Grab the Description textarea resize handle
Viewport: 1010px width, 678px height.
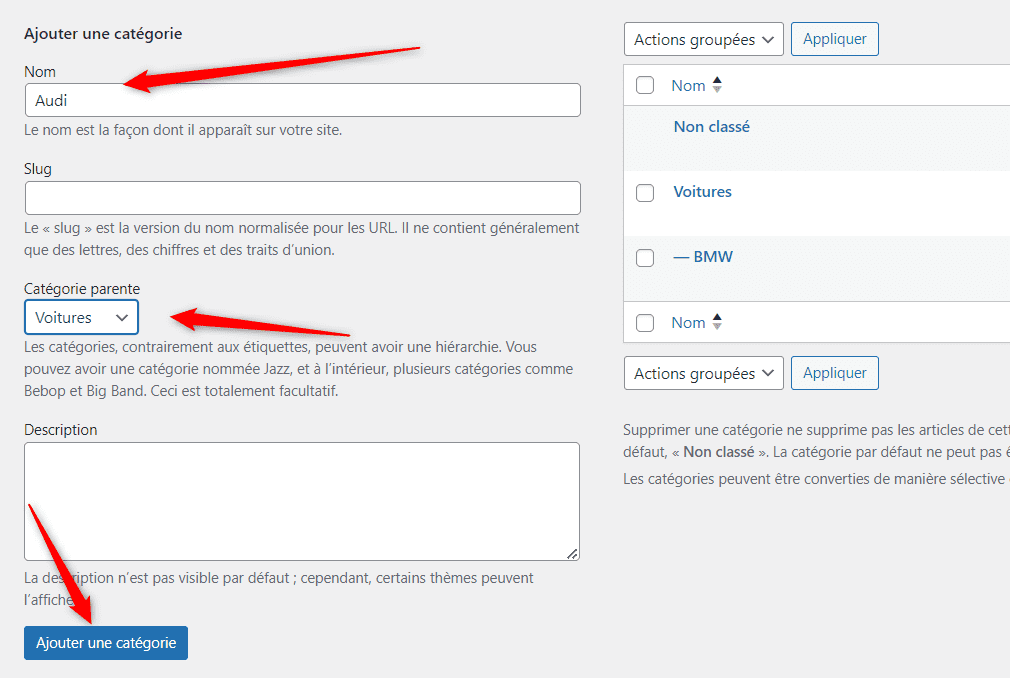(572, 554)
